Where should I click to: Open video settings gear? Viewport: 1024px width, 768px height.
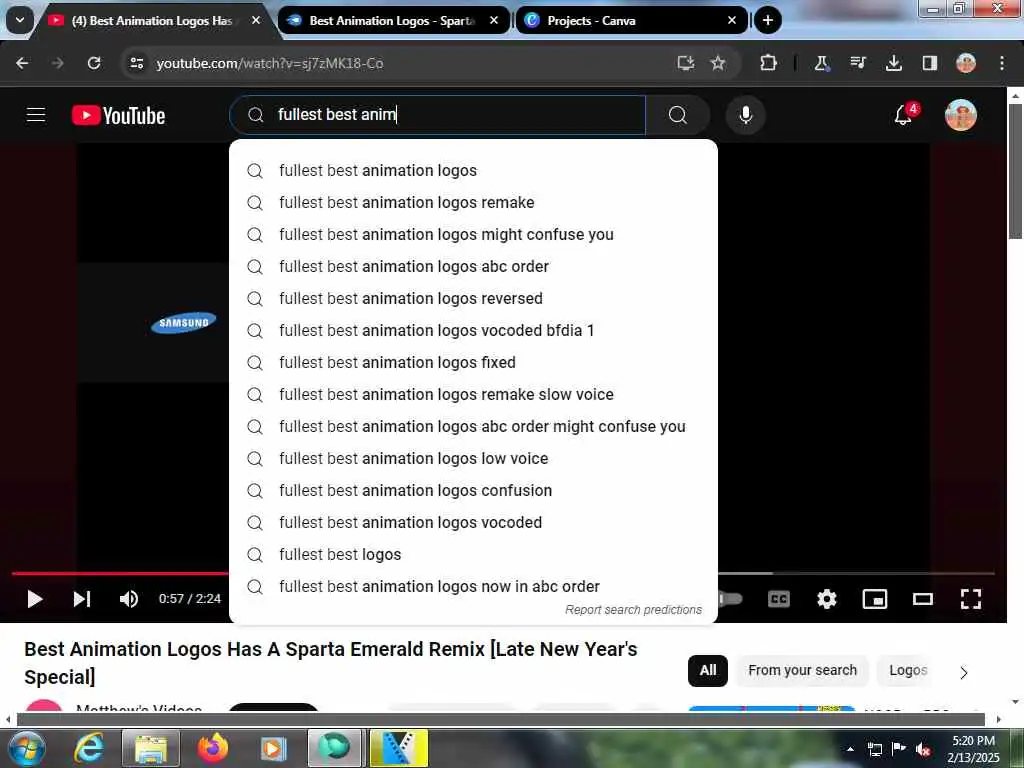pos(827,599)
